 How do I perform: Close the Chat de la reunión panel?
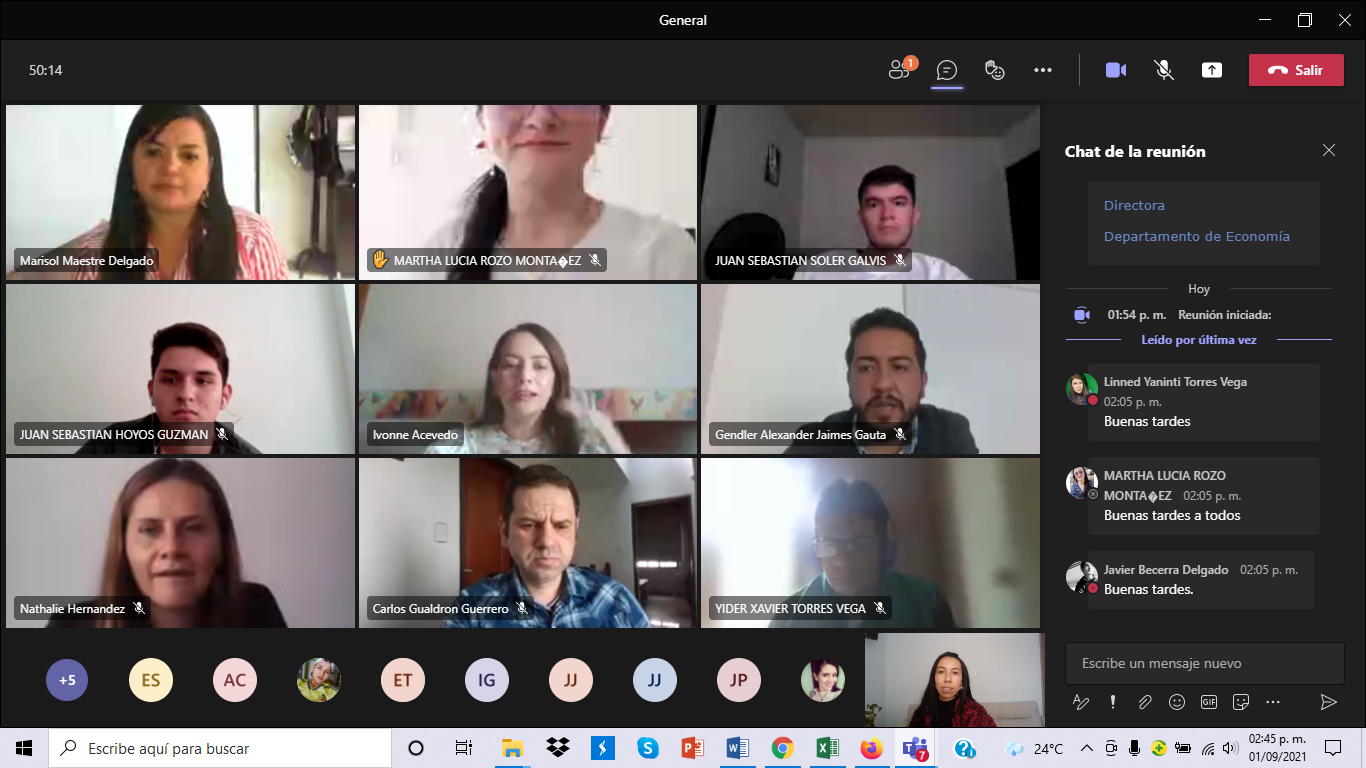coord(1328,151)
